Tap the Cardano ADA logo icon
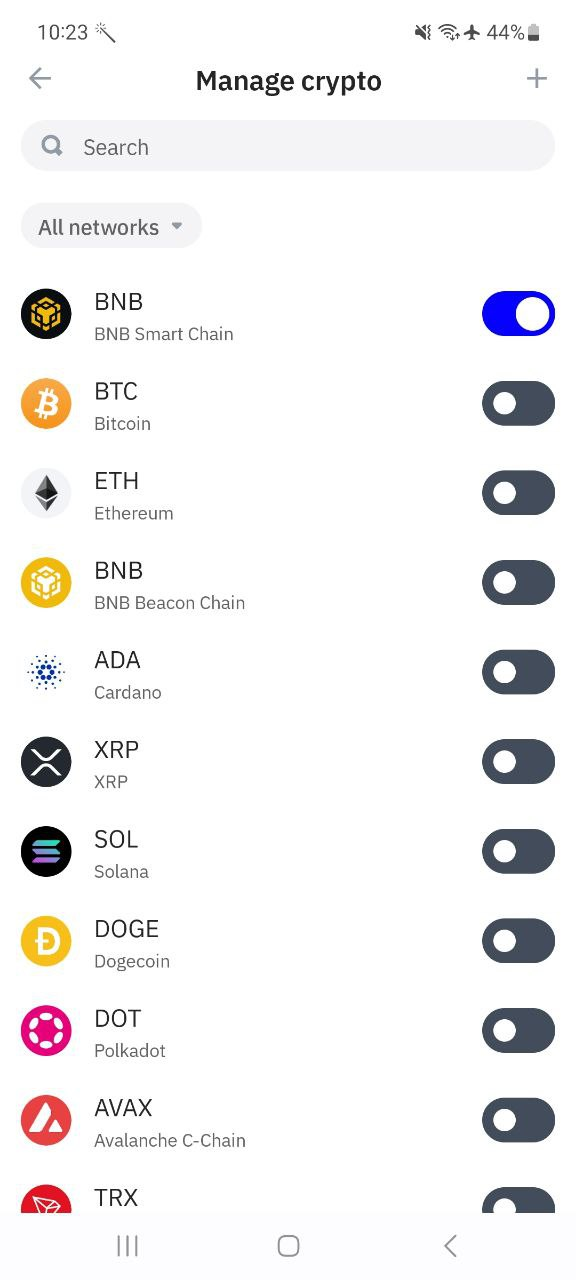Image resolution: width=576 pixels, height=1280 pixels. point(46,673)
